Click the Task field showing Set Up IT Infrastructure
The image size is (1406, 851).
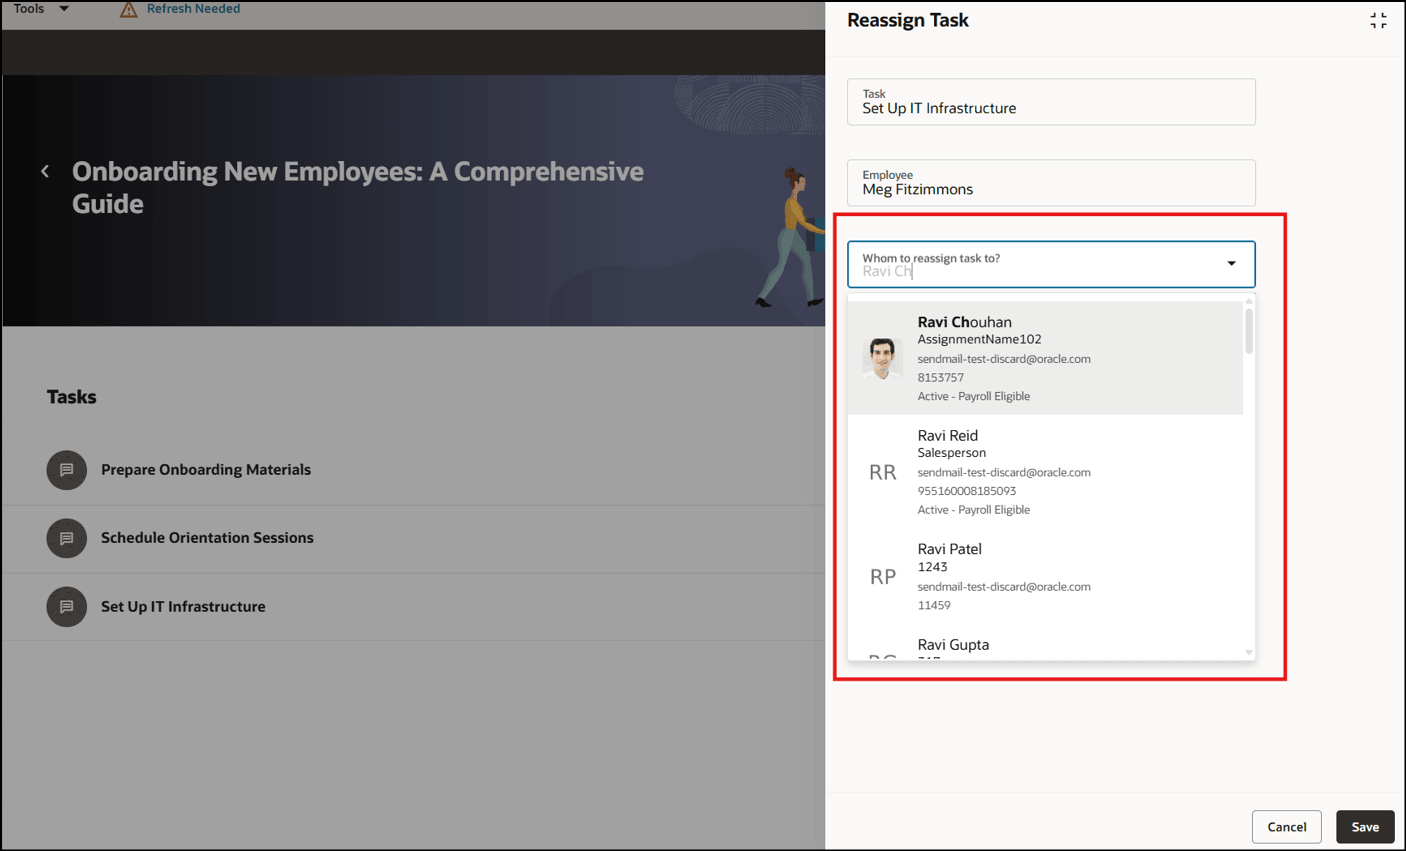pyautogui.click(x=1051, y=102)
